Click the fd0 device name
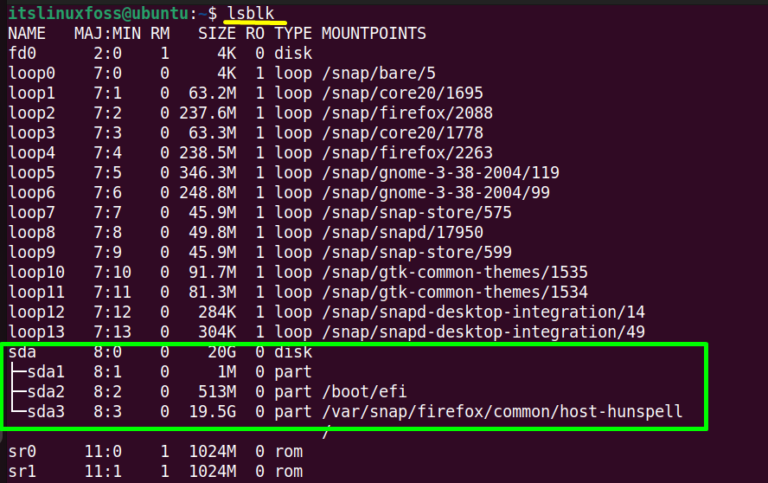This screenshot has width=768, height=483. [x=22, y=53]
